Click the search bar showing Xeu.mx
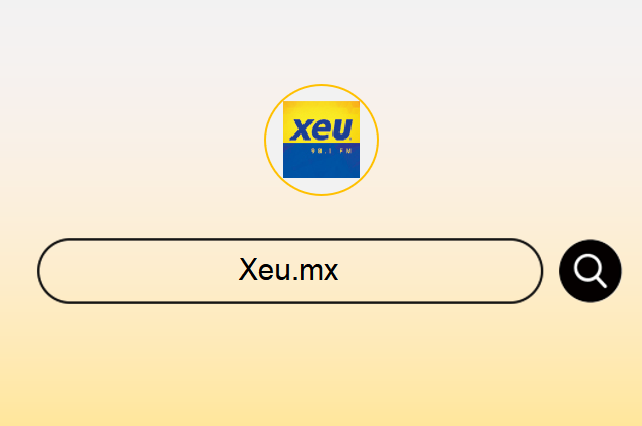 [x=290, y=271]
